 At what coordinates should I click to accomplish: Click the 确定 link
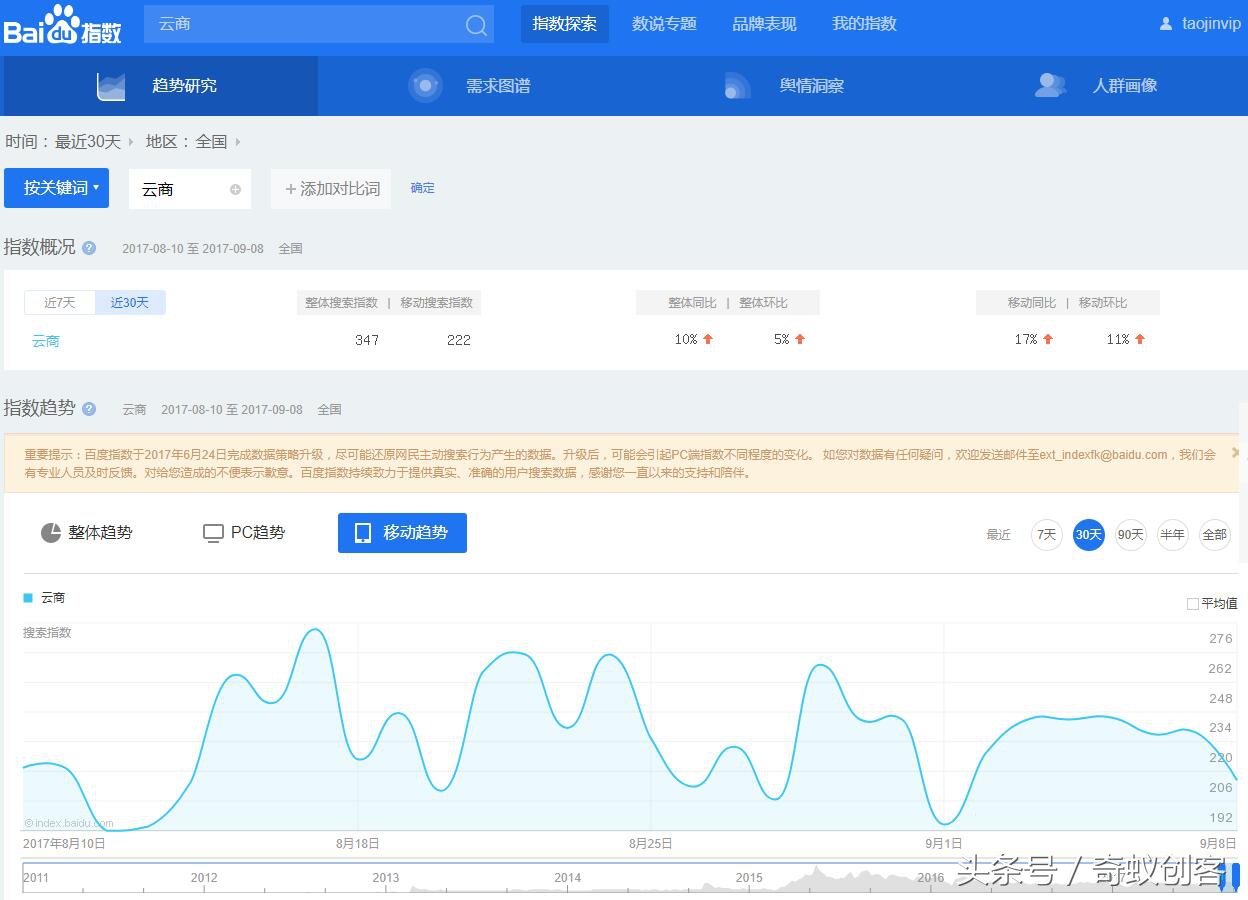pos(422,188)
